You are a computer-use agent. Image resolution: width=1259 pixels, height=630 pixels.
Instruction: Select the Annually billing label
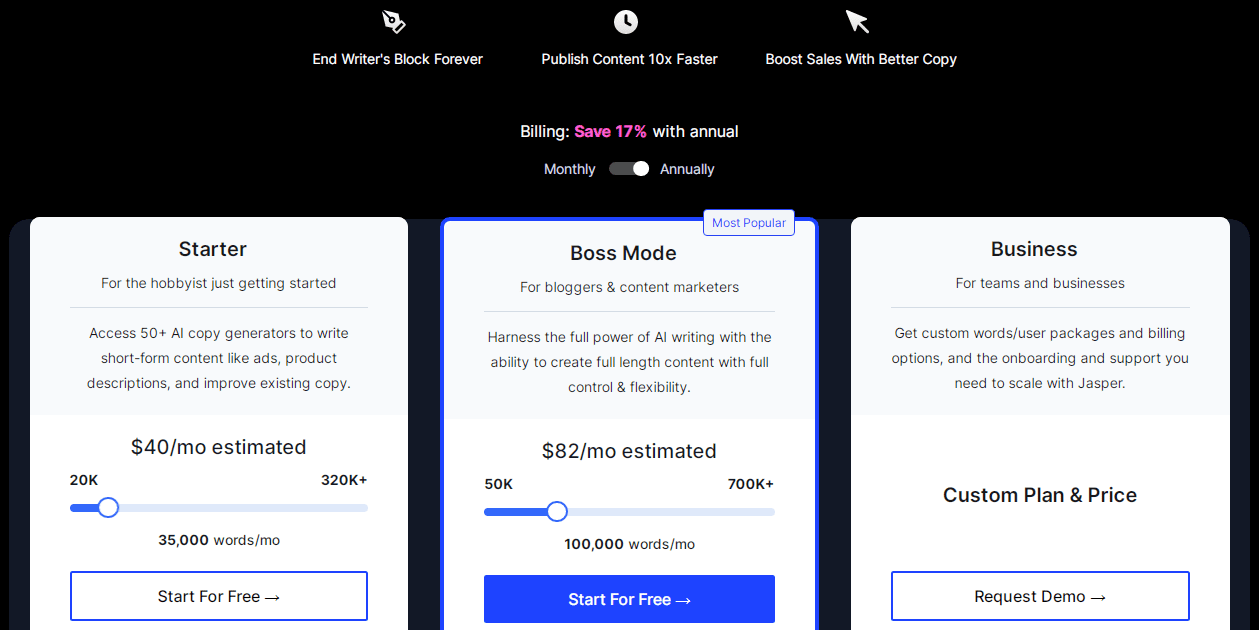[x=687, y=169]
